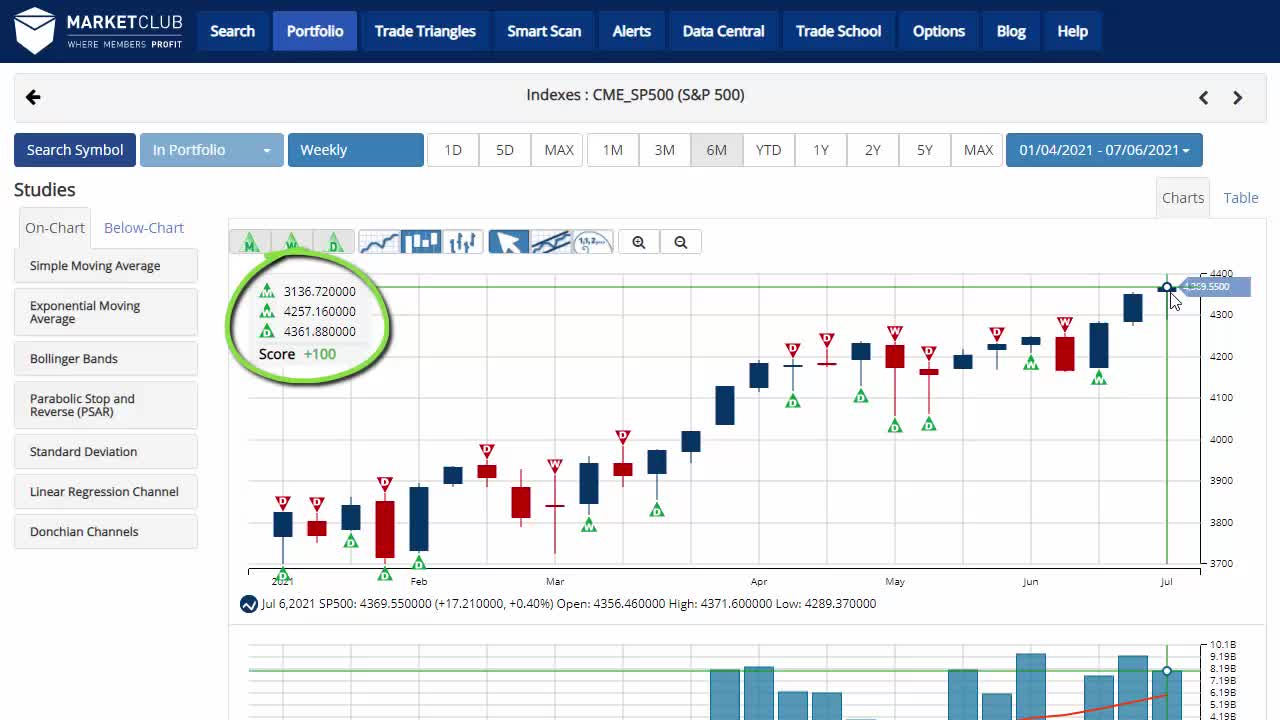This screenshot has height=720, width=1280.
Task: Open the Alerts menu
Action: [632, 31]
